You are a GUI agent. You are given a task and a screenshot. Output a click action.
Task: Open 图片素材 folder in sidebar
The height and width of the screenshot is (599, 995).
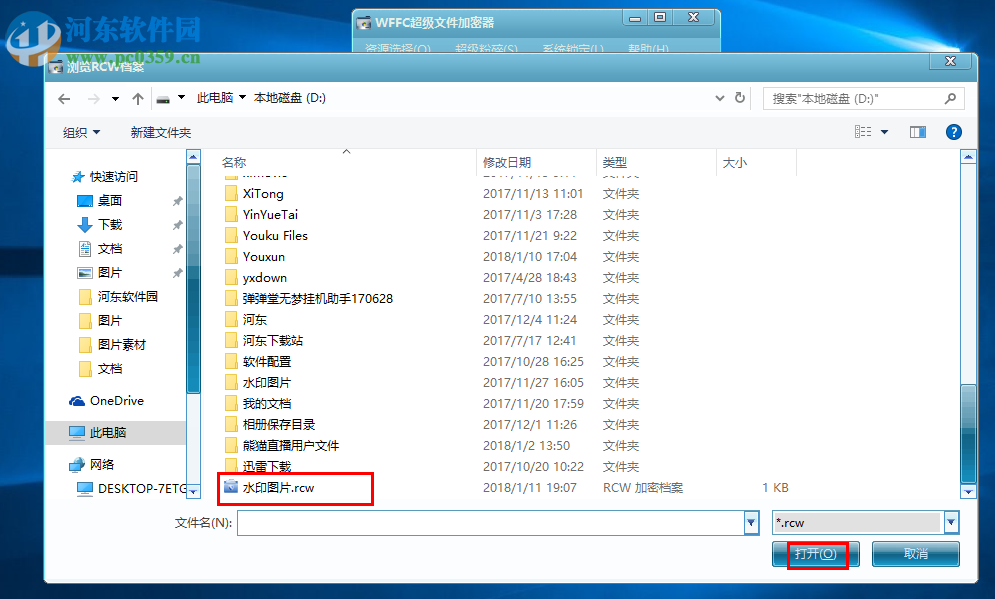pos(121,345)
